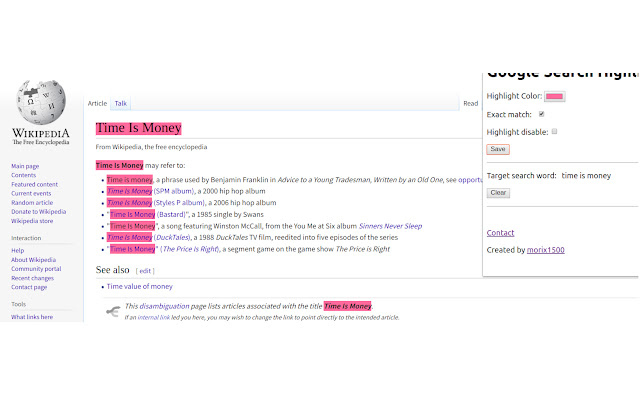Screen dimensions: 640x400
Task: Select the Read tab
Action: (x=470, y=103)
